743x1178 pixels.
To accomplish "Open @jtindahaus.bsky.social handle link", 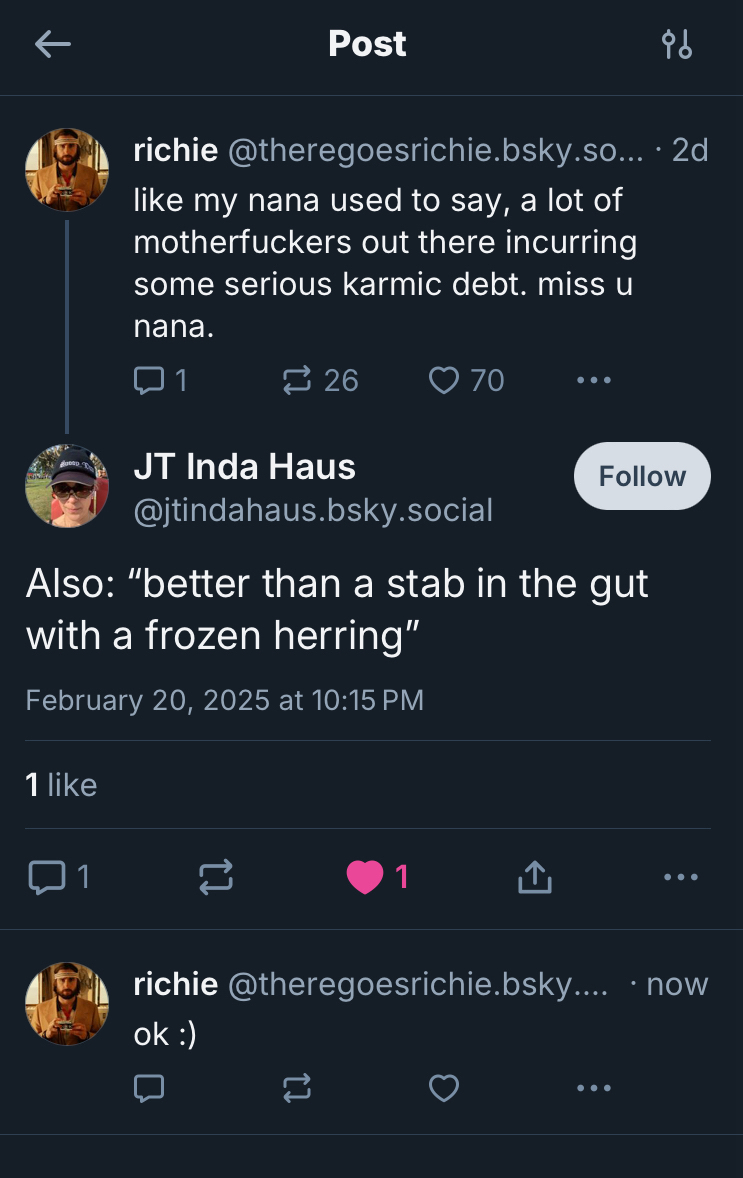I will coord(313,511).
